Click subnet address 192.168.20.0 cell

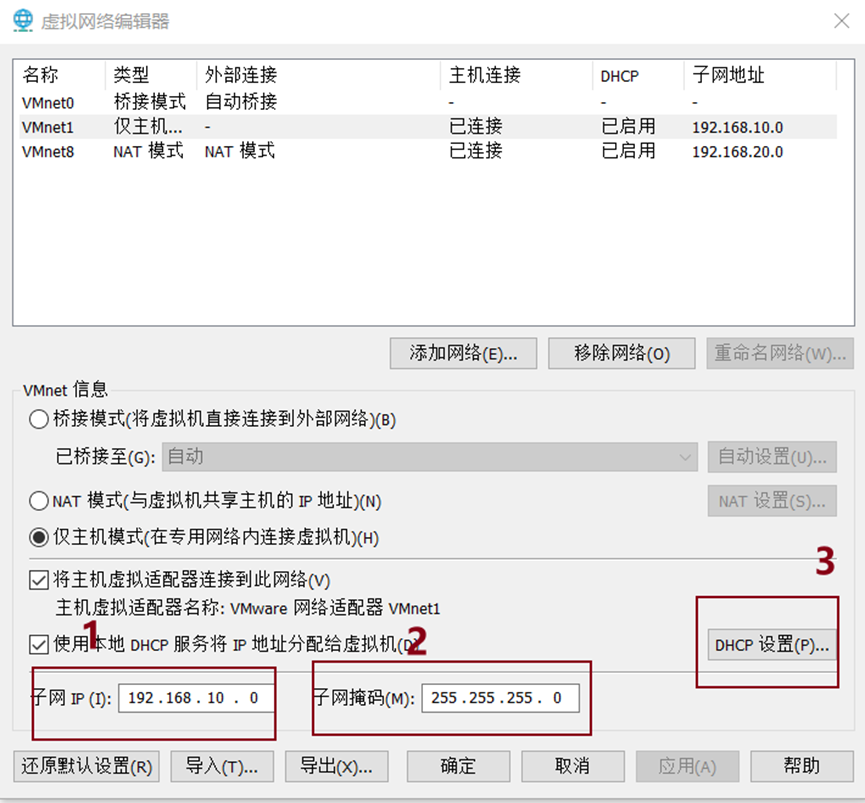(x=738, y=152)
